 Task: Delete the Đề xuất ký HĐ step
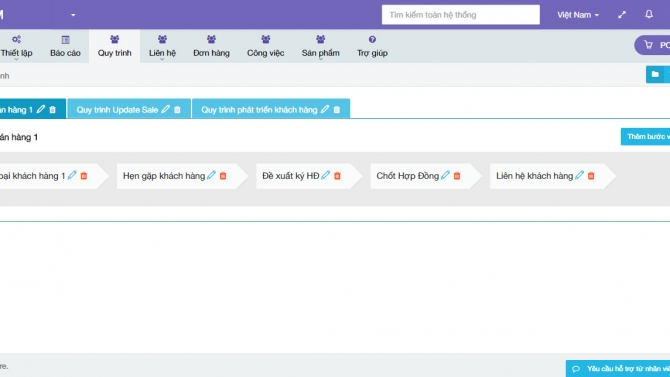(337, 176)
